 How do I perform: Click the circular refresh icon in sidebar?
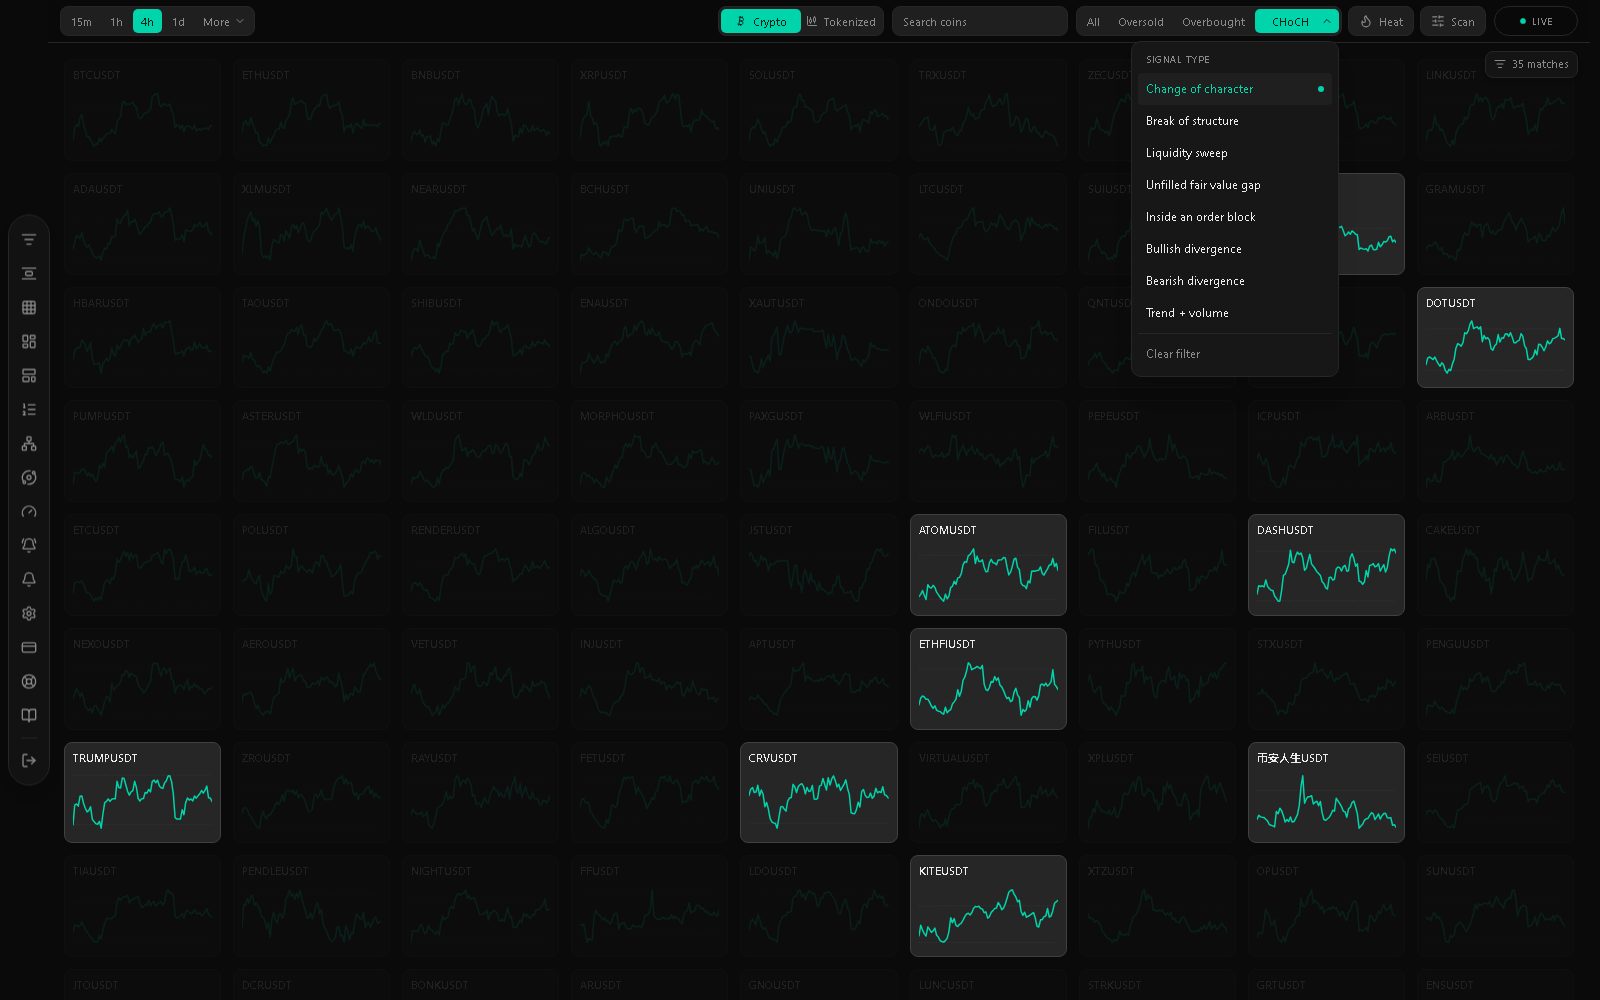coord(29,478)
